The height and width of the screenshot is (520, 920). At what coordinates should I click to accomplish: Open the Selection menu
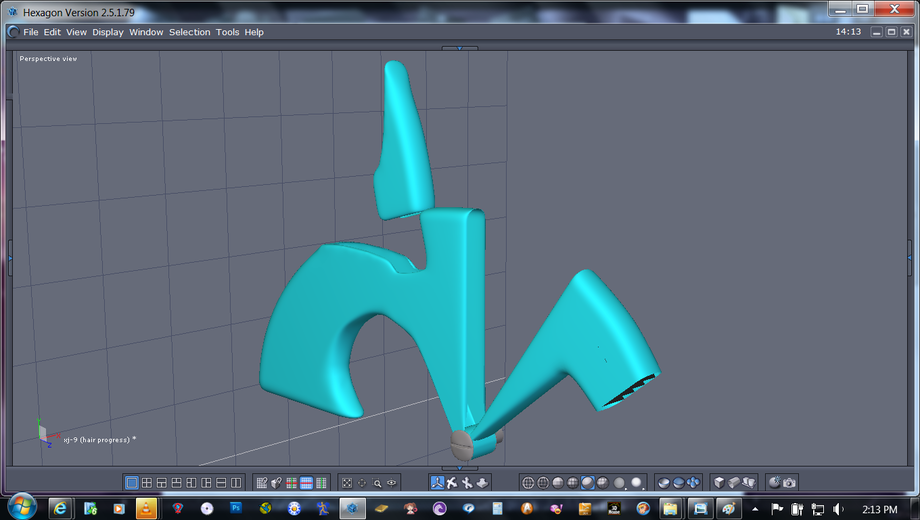point(190,32)
